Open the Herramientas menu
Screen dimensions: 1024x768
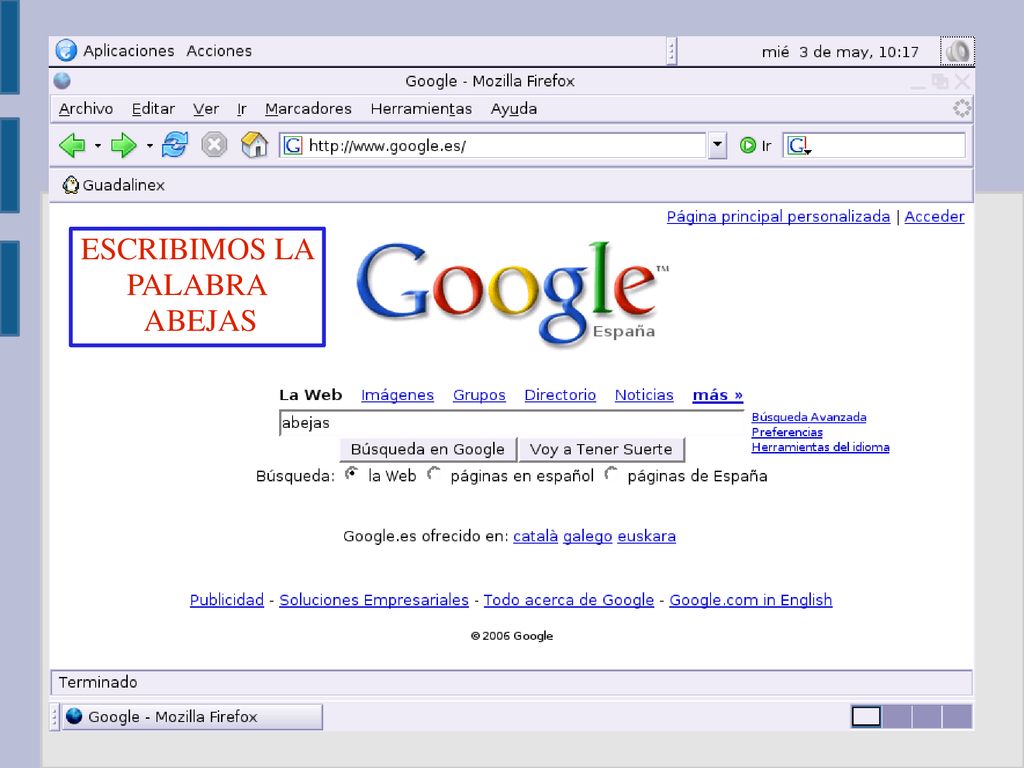[x=421, y=109]
